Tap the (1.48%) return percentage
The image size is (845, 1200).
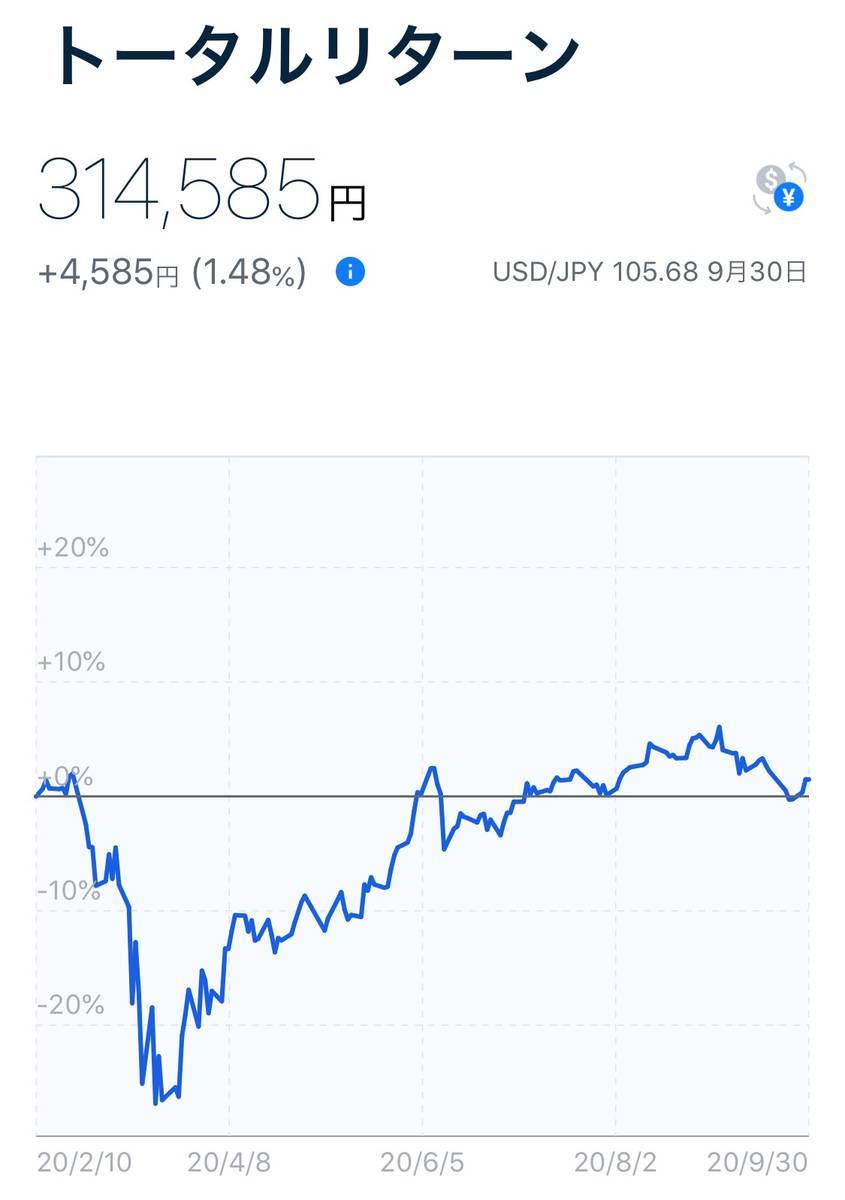coord(249,272)
